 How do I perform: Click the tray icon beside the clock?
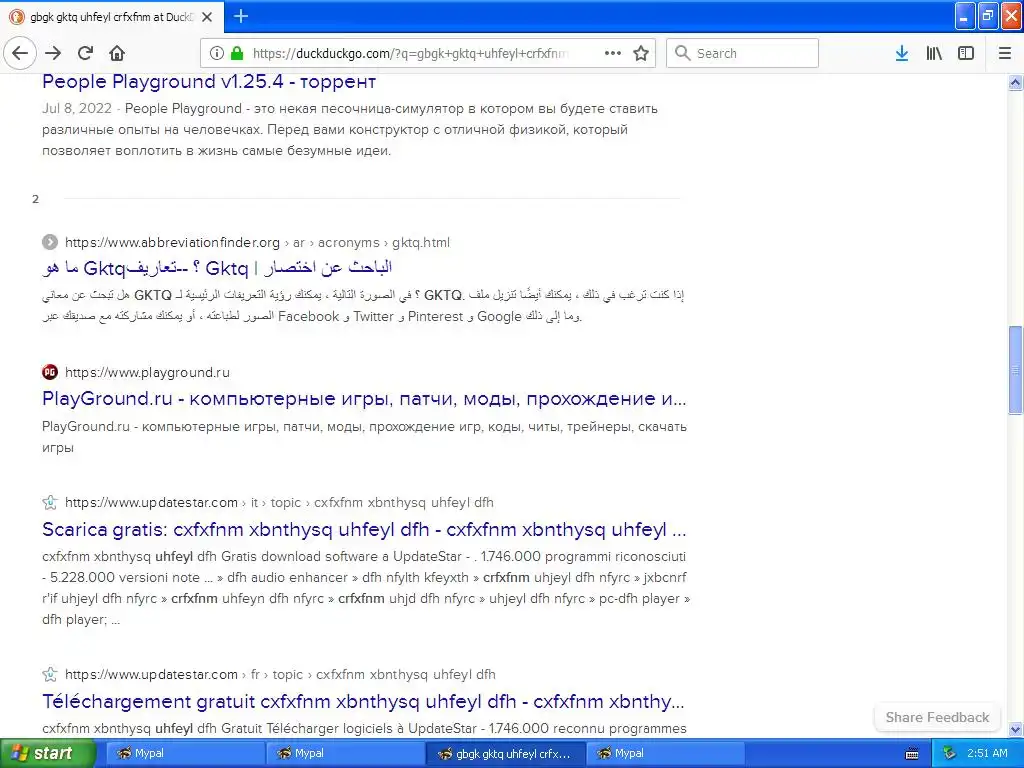[949, 753]
